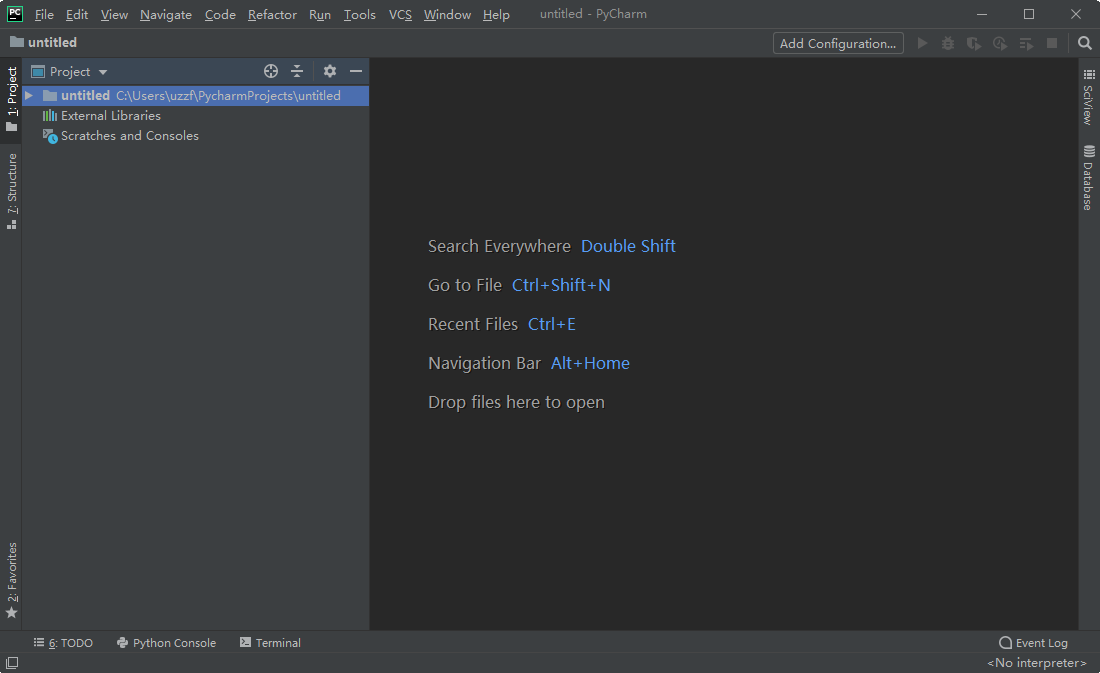Open the Code menu
Image resolution: width=1100 pixels, height=673 pixels.
point(220,15)
